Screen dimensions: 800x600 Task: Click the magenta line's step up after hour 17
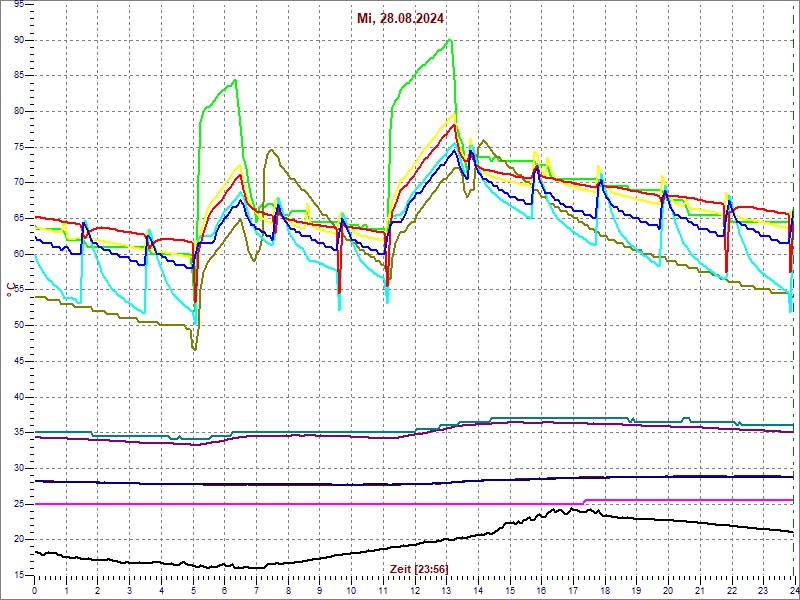pos(585,502)
